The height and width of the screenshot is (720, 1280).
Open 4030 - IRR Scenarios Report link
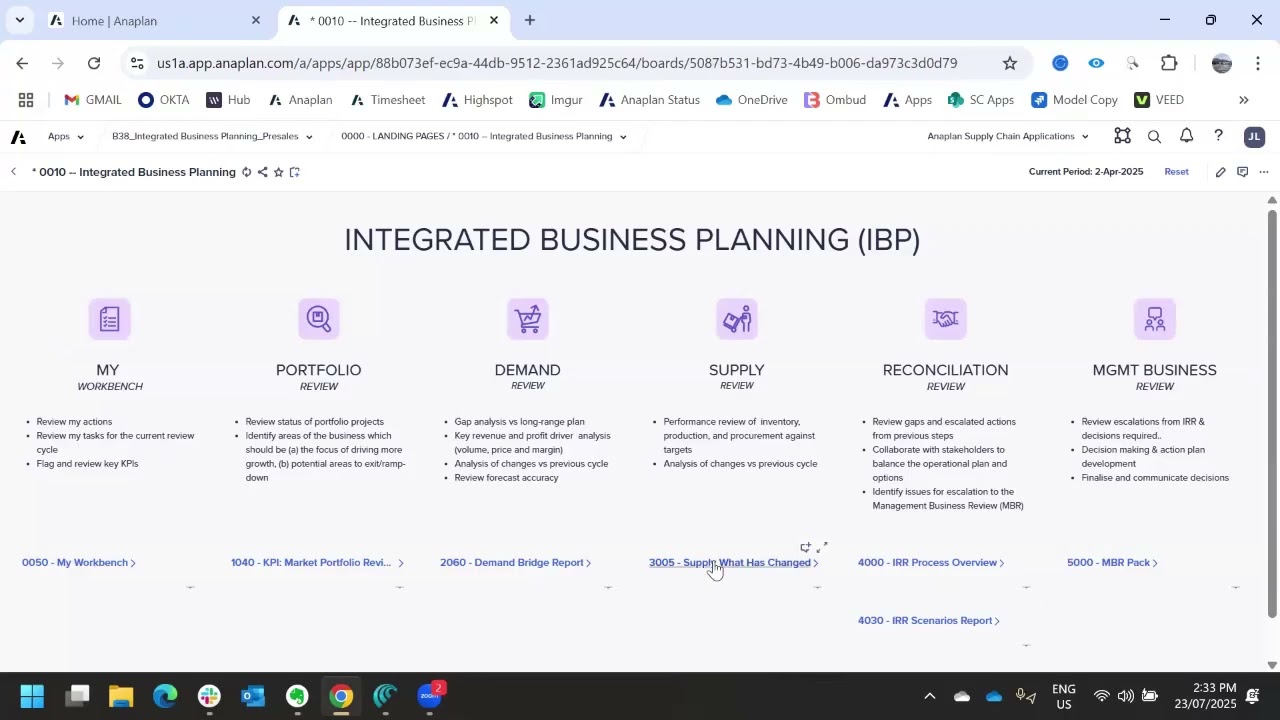click(x=929, y=621)
